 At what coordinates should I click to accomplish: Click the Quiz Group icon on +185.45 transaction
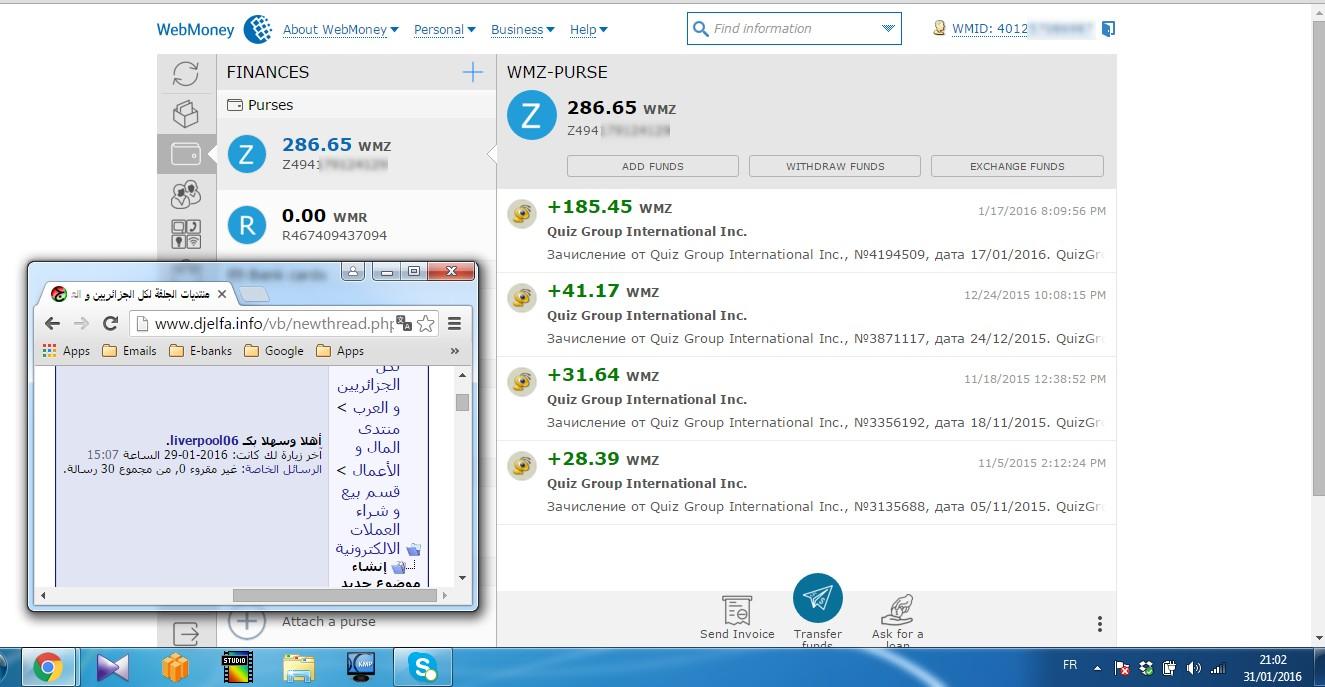coord(522,214)
